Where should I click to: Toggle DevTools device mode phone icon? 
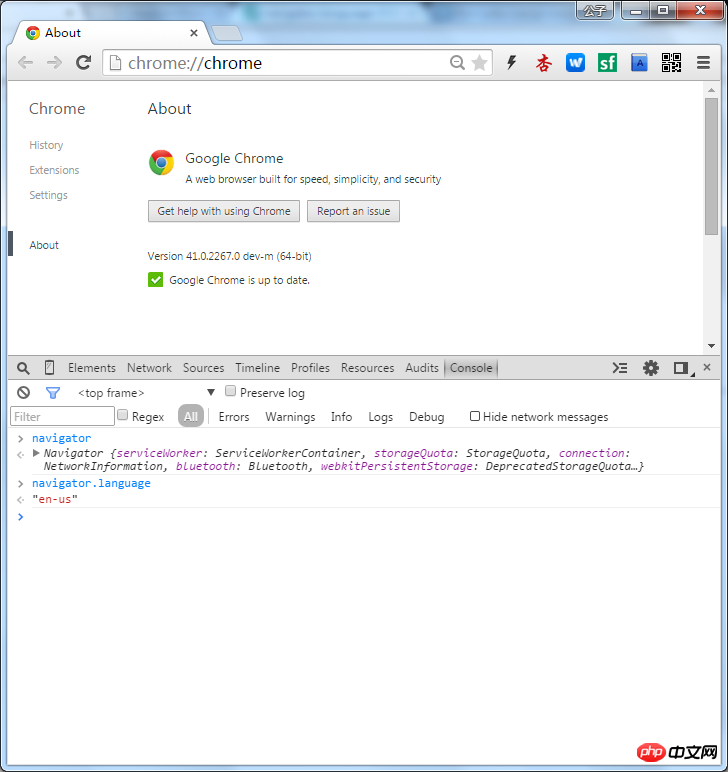pos(49,368)
